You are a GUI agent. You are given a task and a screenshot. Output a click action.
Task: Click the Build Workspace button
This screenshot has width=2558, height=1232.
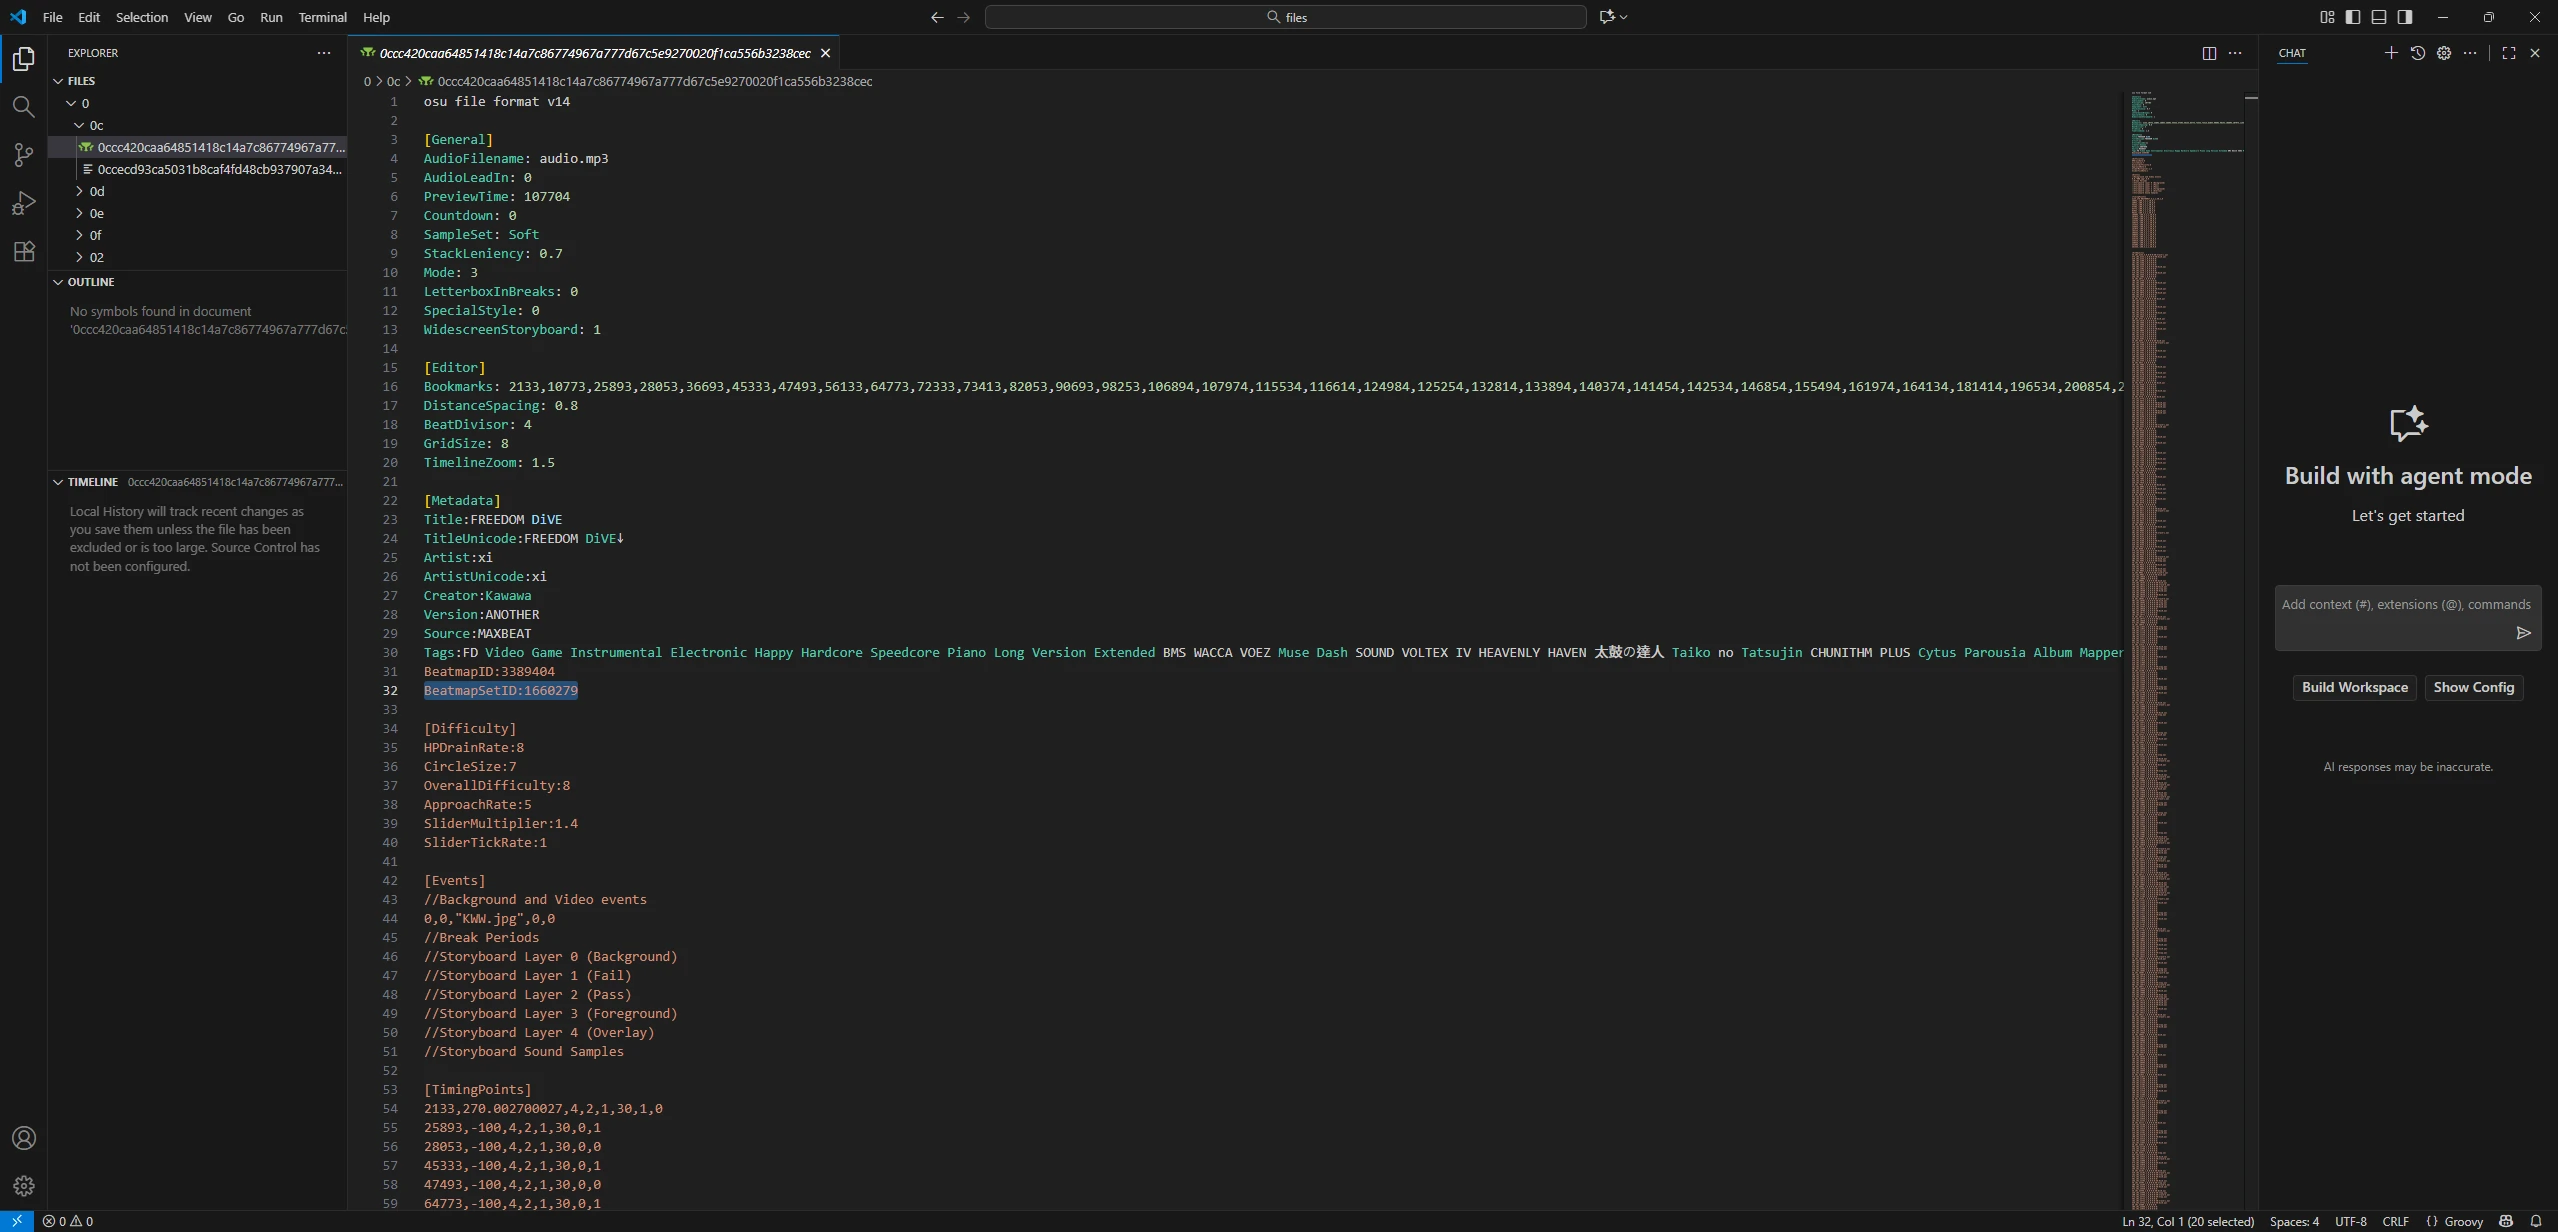tap(2354, 687)
